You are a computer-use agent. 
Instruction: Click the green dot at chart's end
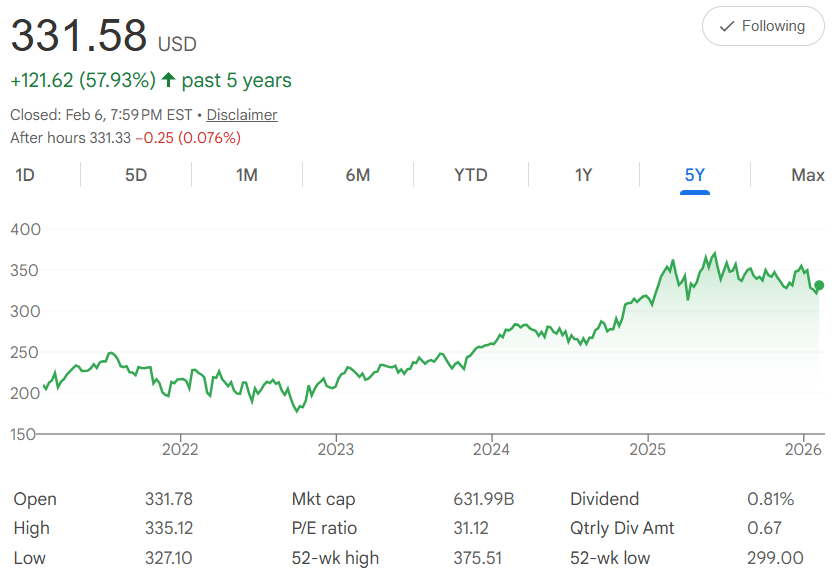[x=820, y=286]
